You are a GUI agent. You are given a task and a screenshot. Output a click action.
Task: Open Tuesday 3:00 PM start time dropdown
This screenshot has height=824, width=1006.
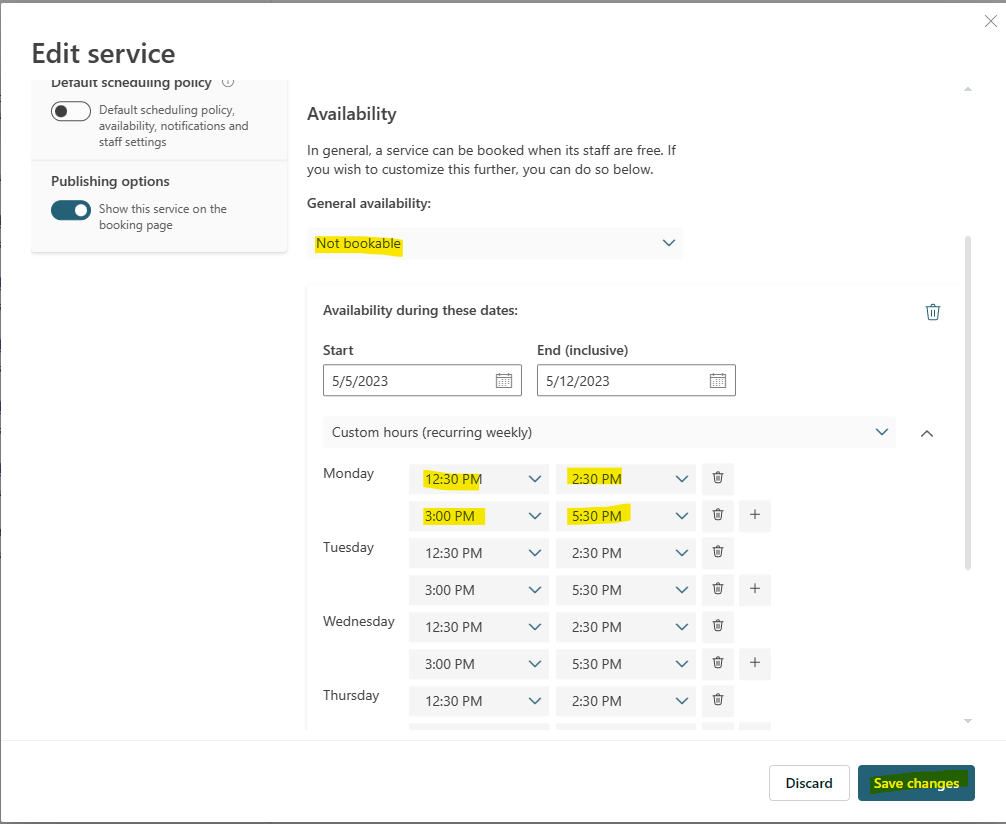click(x=479, y=590)
